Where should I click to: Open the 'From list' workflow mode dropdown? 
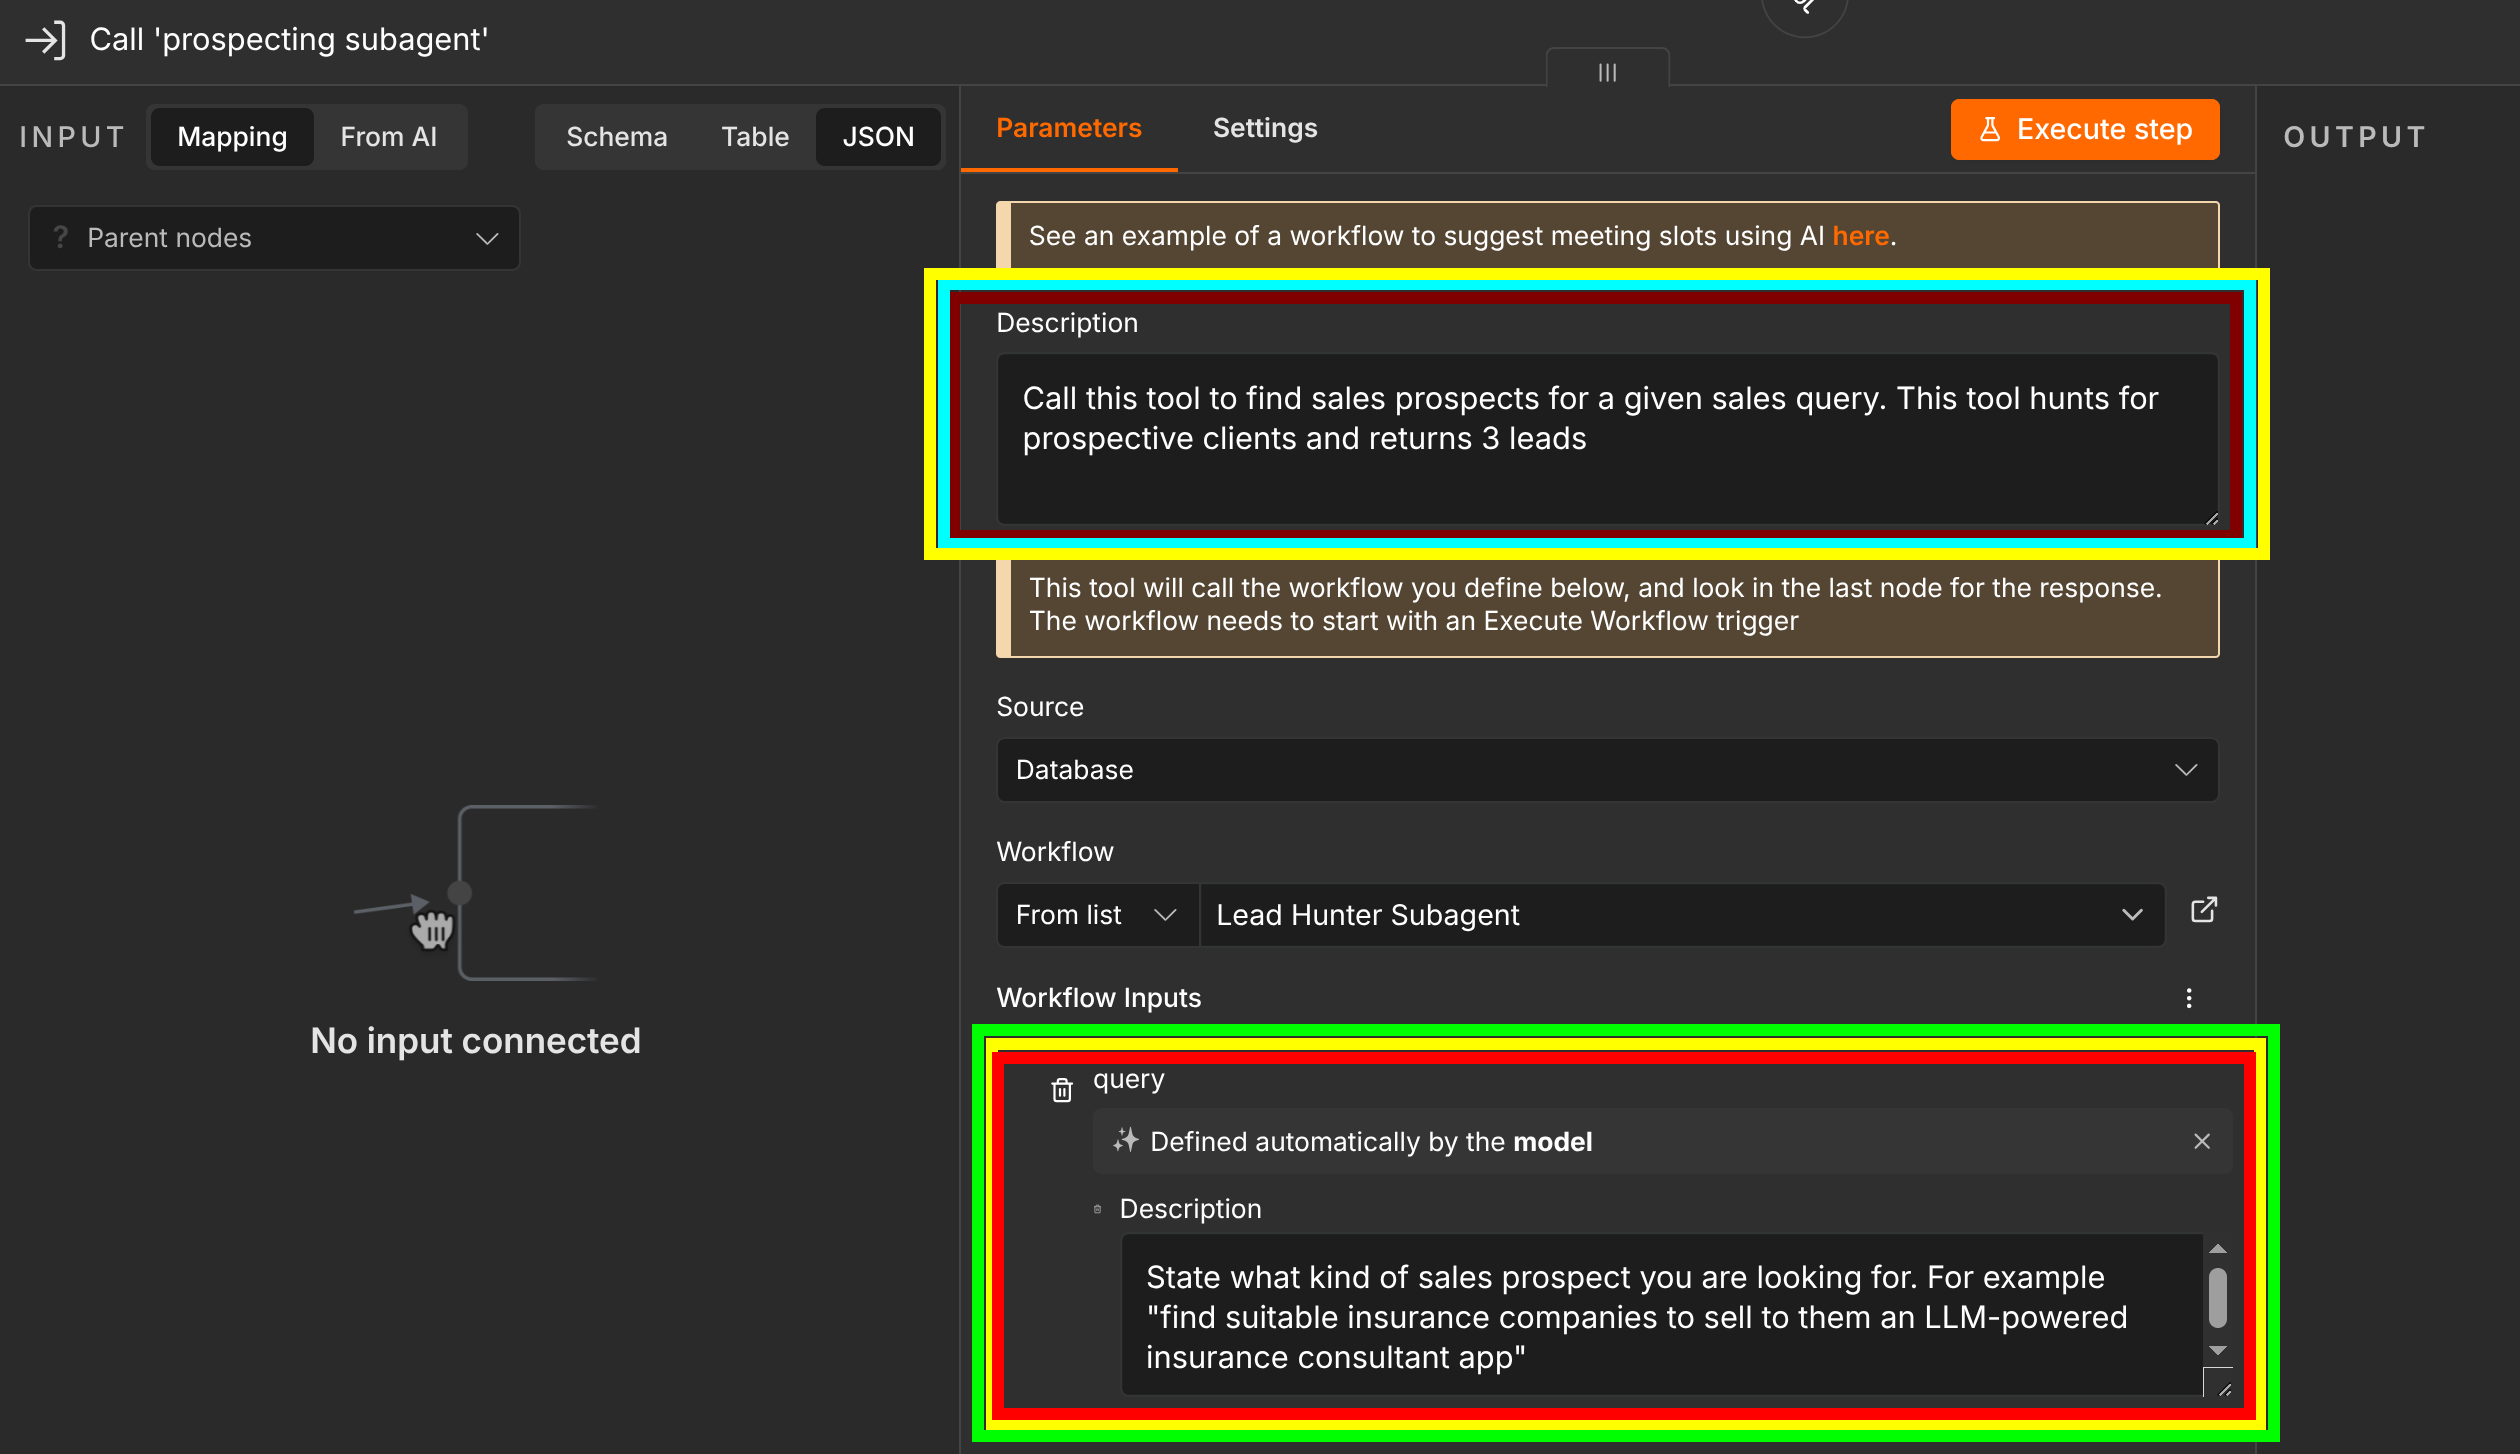1097,915
